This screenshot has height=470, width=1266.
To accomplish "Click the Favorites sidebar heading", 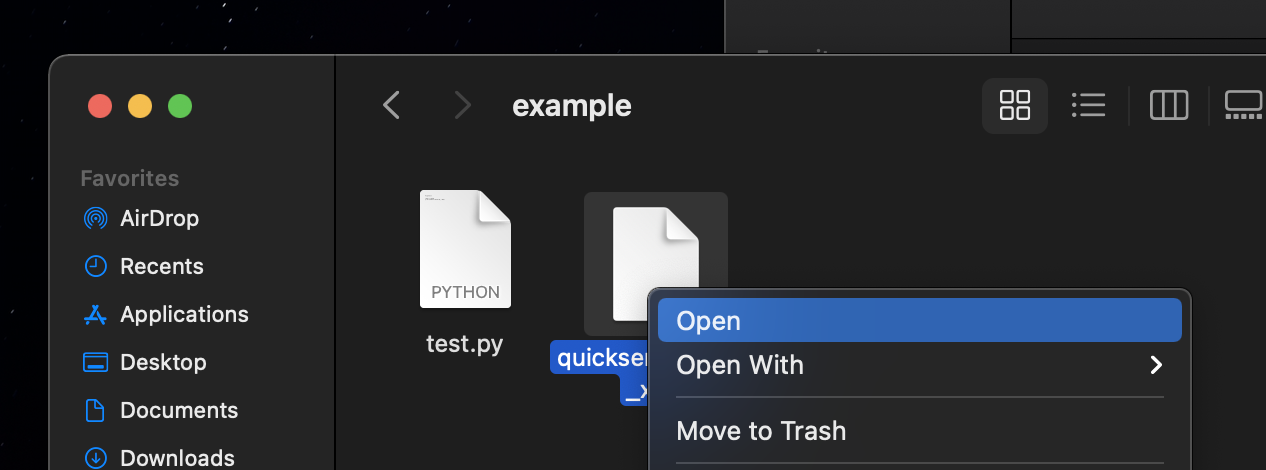I will 130,178.
